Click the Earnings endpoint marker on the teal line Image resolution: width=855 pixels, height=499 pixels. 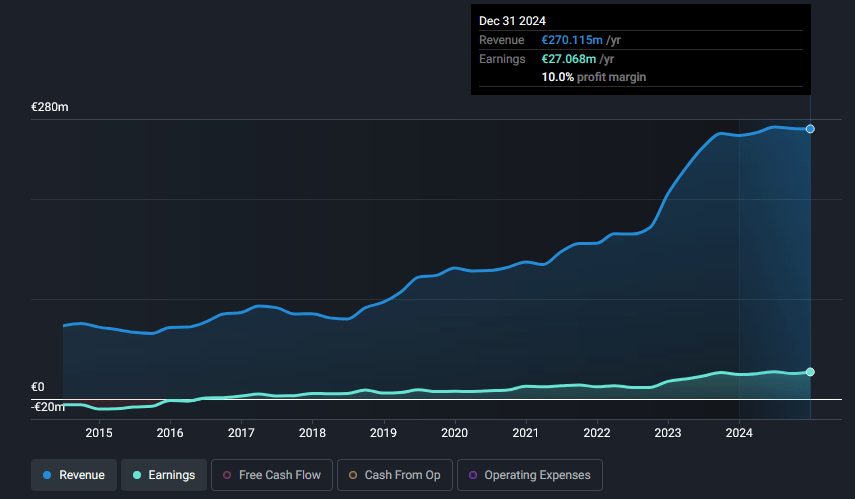tap(810, 372)
